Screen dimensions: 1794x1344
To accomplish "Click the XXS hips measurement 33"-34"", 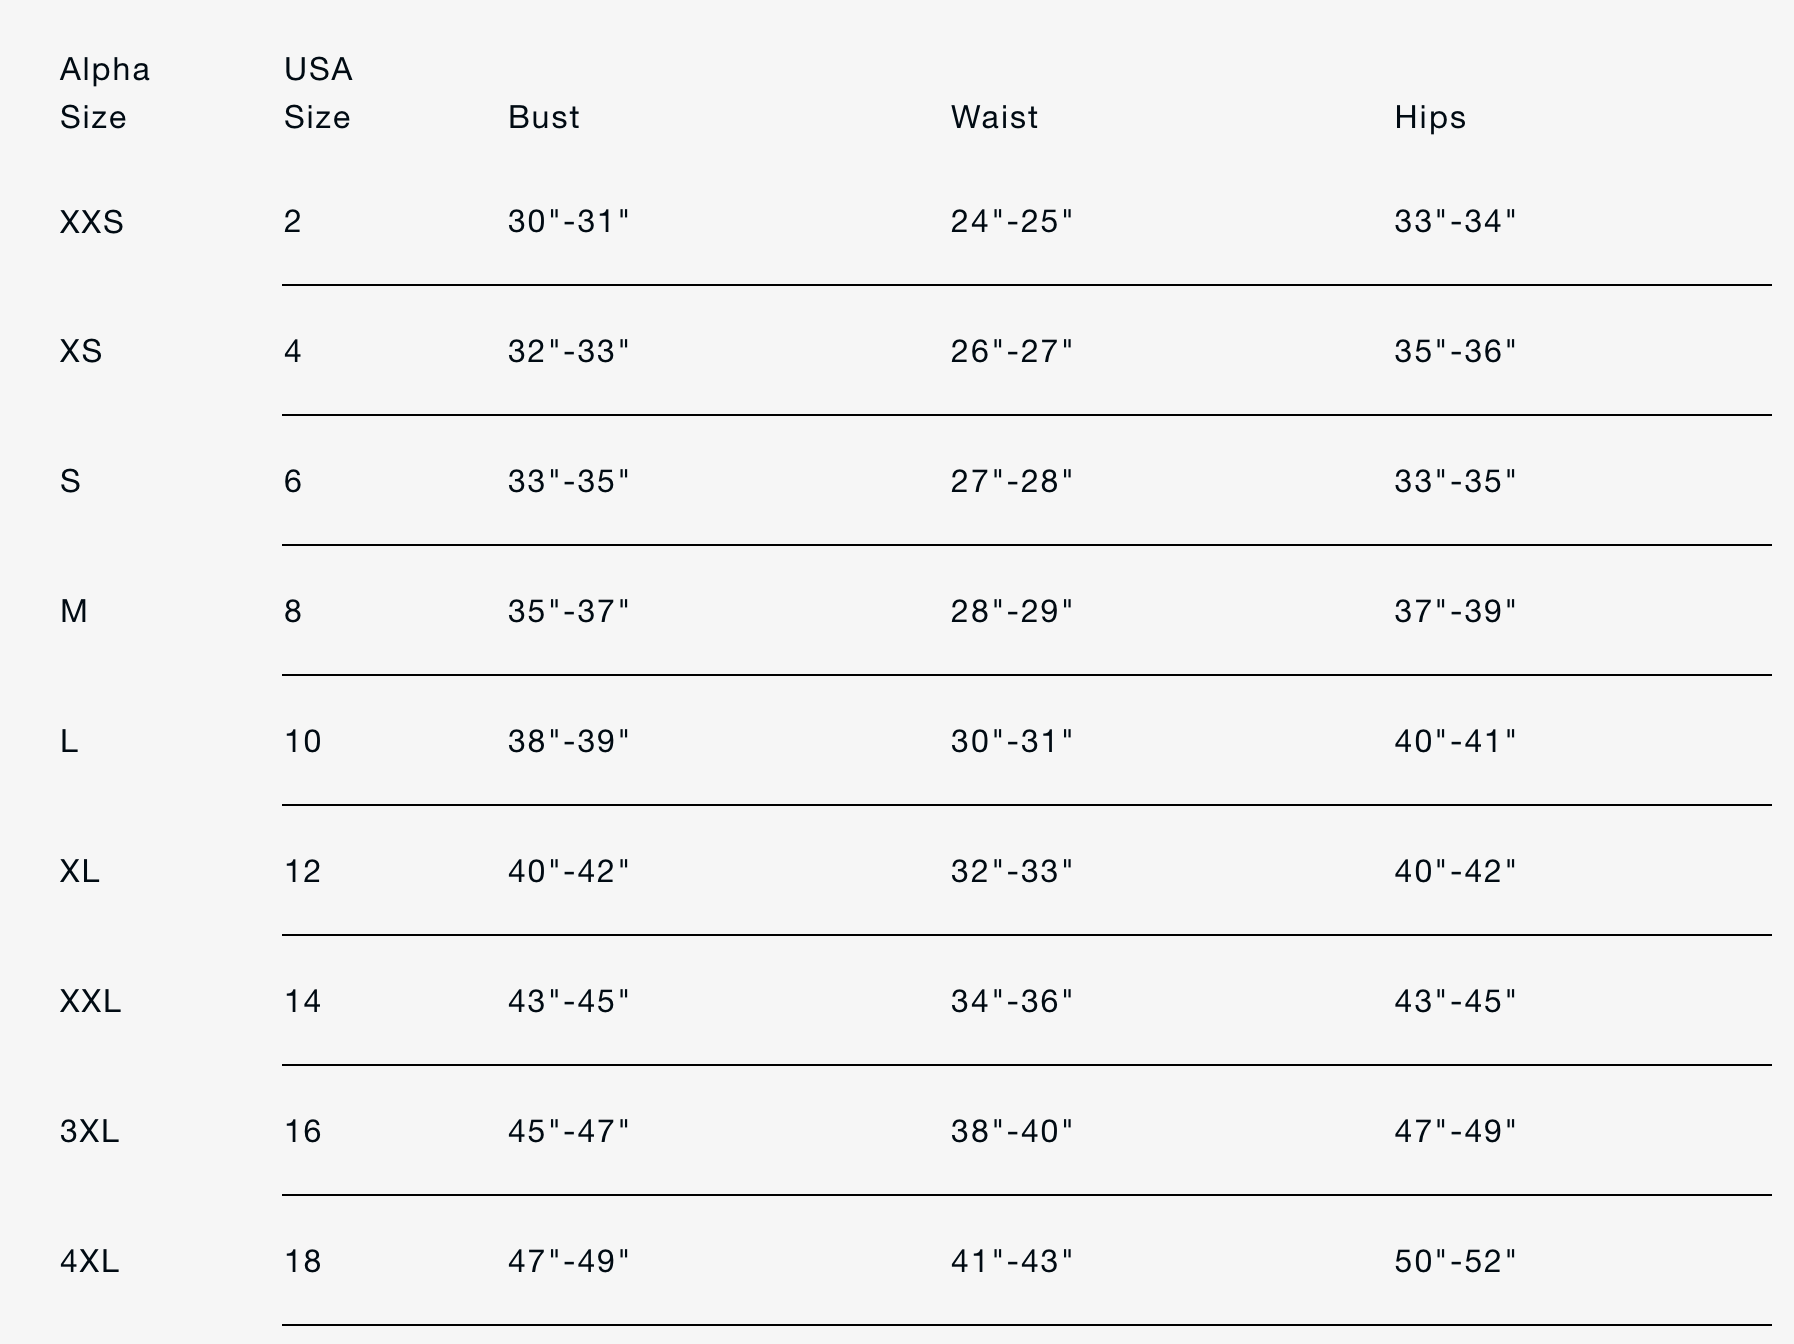I will click(1456, 221).
